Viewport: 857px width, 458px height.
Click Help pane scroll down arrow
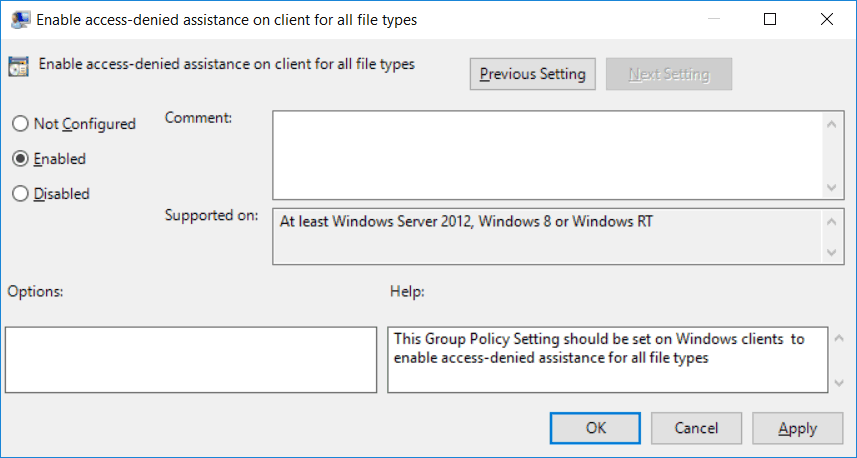pyautogui.click(x=840, y=383)
